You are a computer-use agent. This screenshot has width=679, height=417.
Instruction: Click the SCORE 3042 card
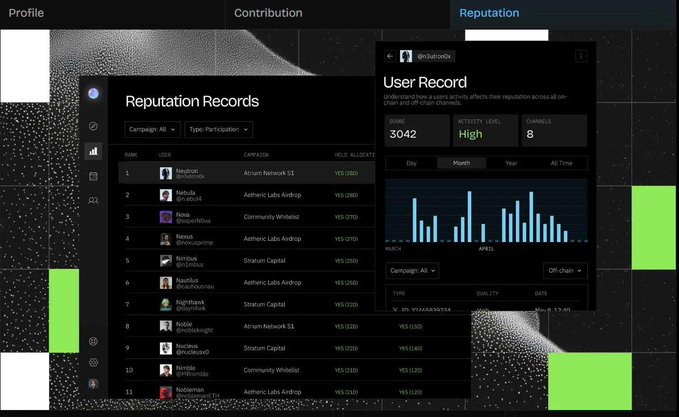point(417,130)
